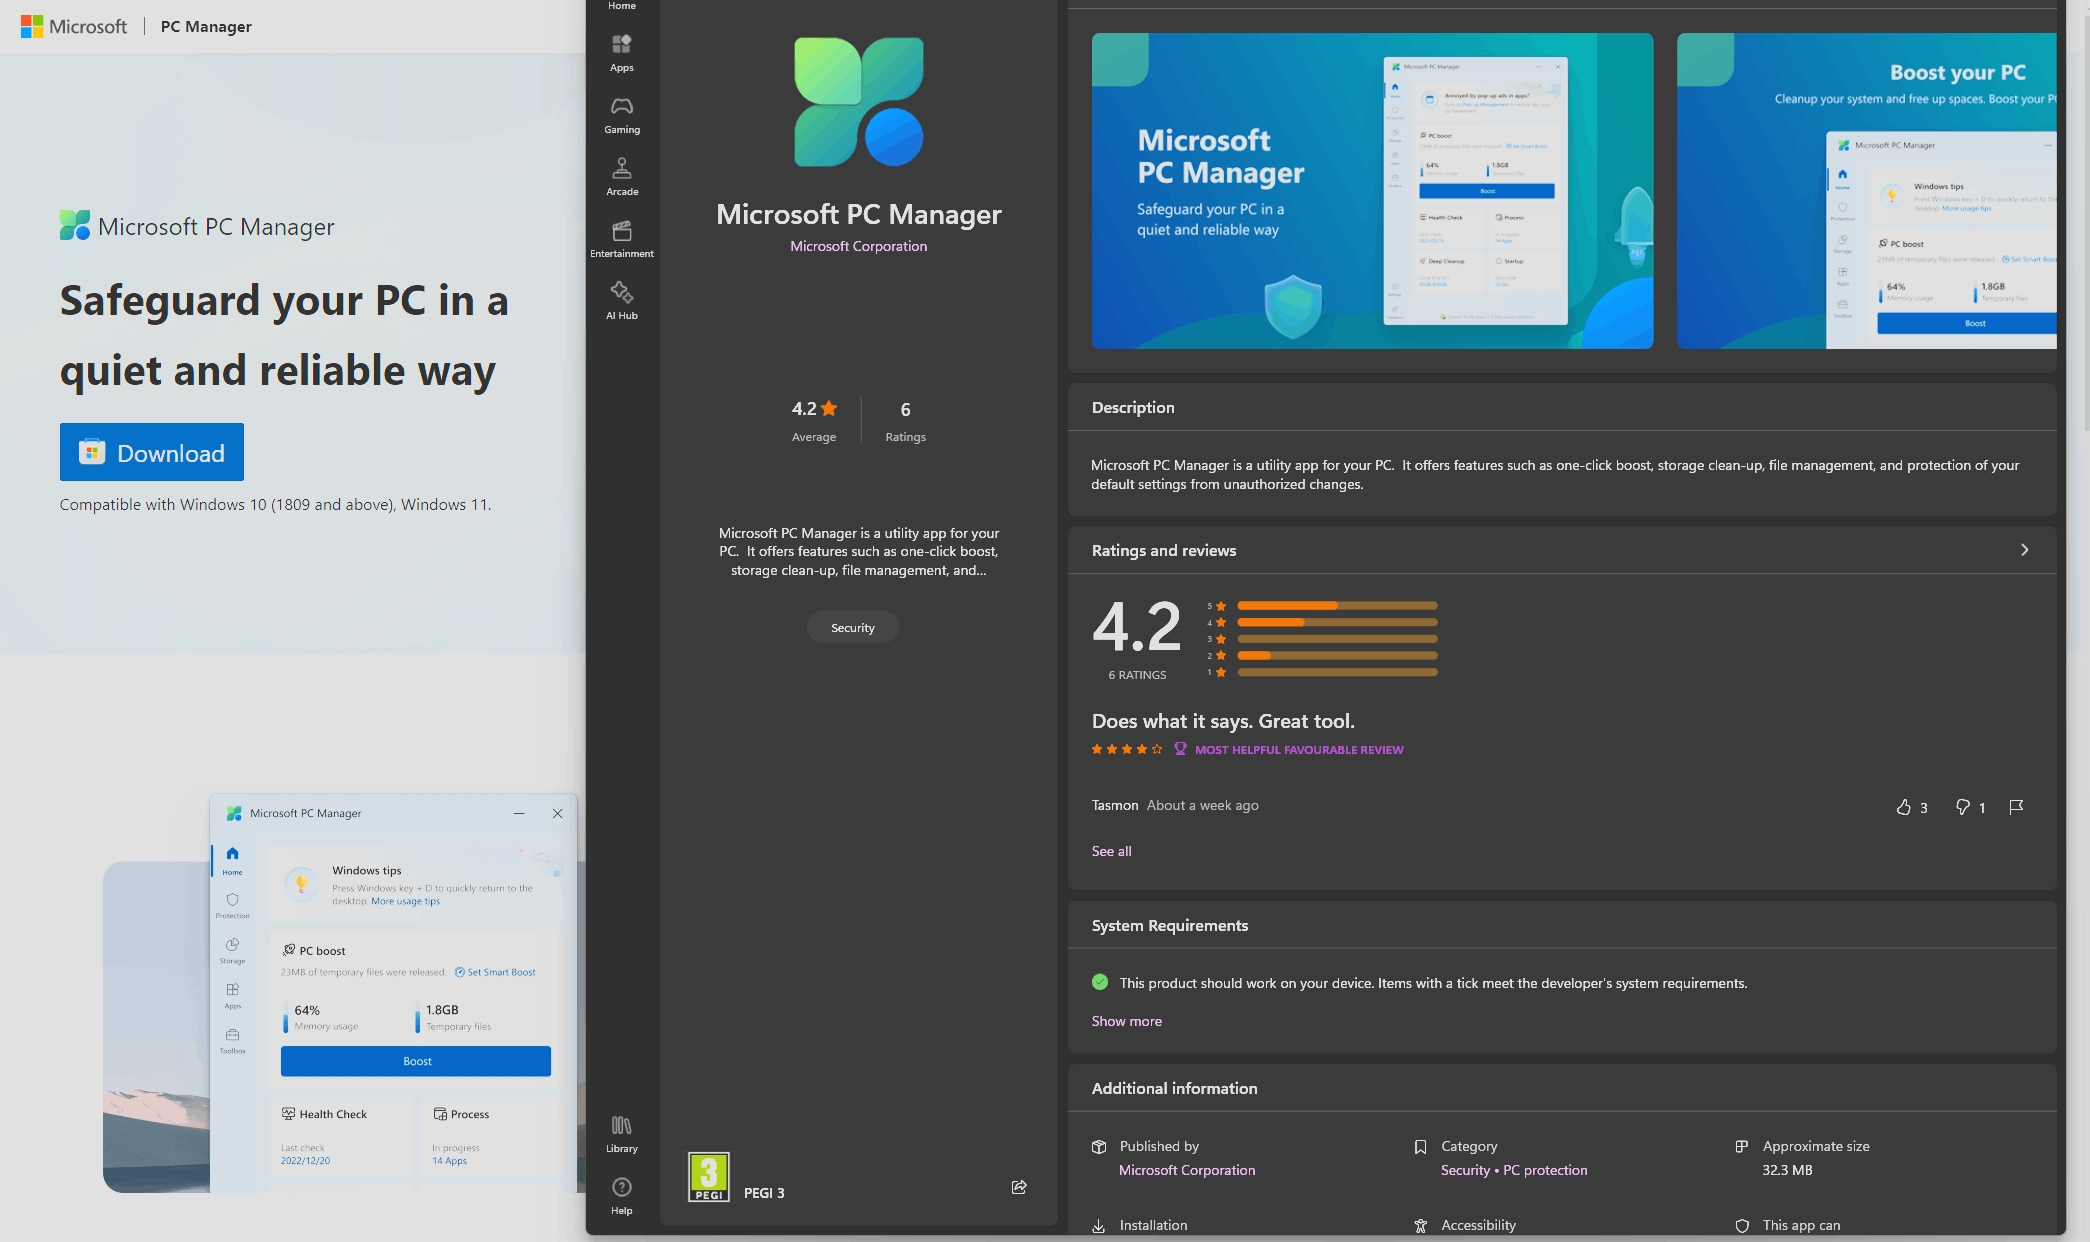This screenshot has height=1242, width=2090.
Task: Expand system requirements via Show more
Action: point(1126,1021)
